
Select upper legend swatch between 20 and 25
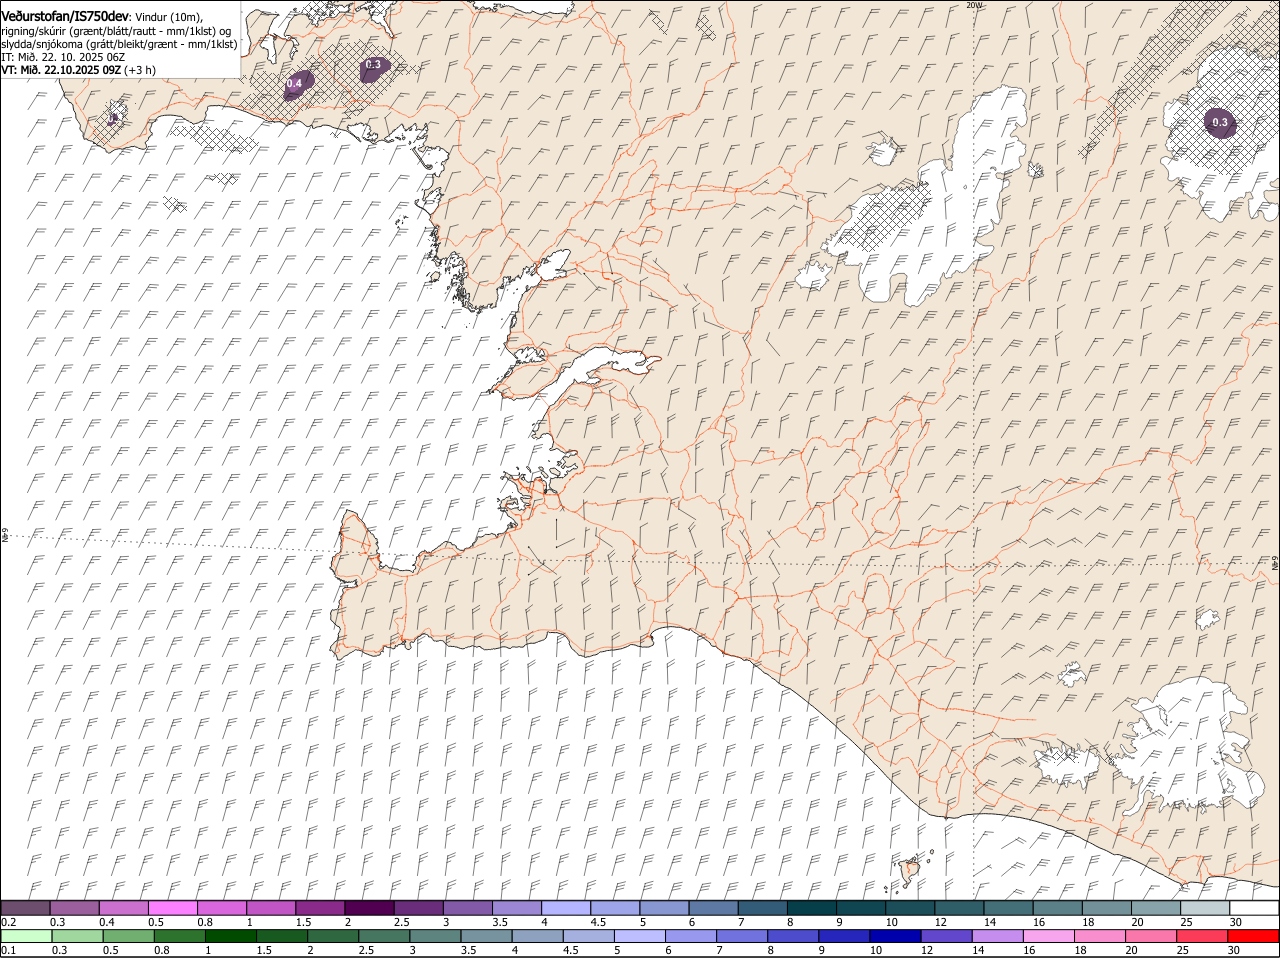[x=1156, y=908]
